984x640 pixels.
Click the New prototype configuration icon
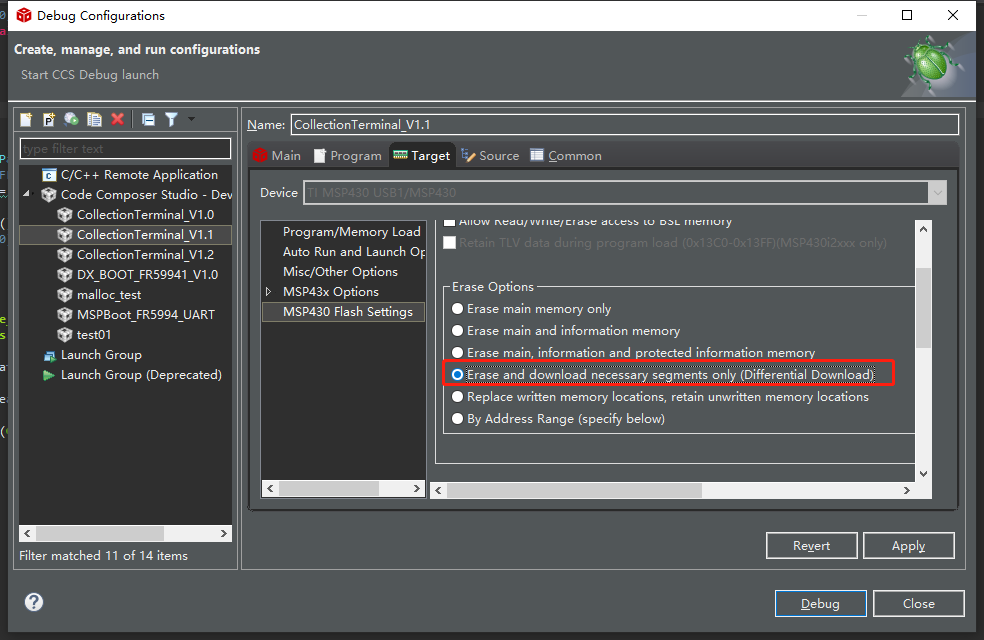[49, 119]
